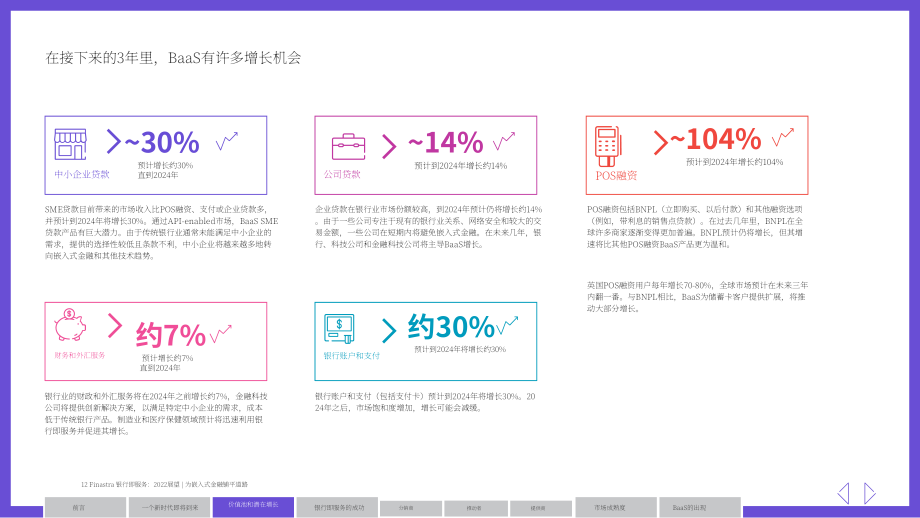Click the trend arrow beside blue 约30%
This screenshot has width=920, height=518.
coord(508,325)
